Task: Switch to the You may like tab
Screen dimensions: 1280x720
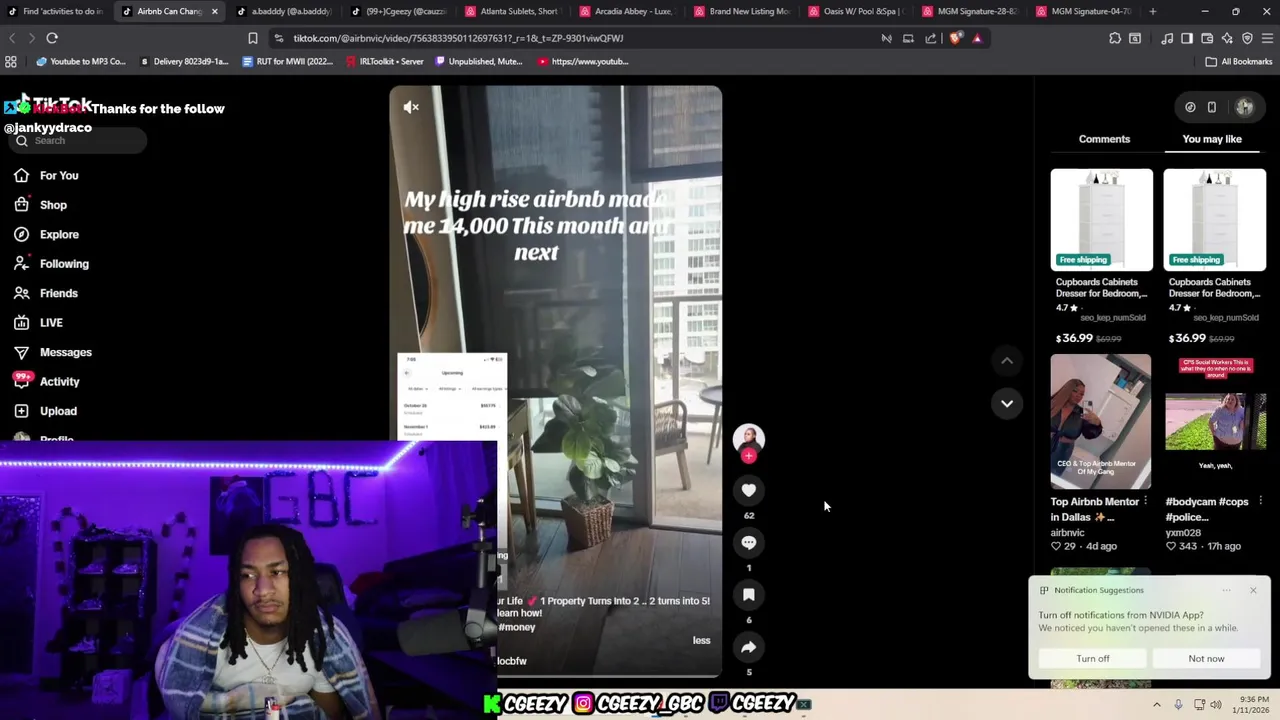Action: 1212,139
